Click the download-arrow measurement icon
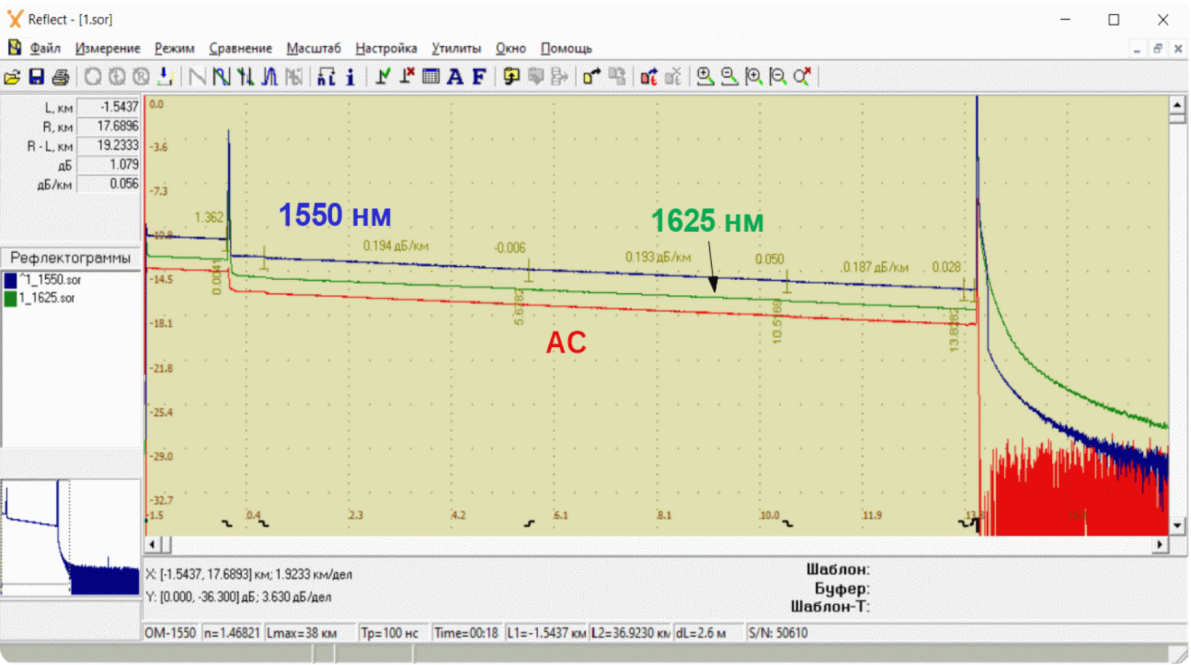 [x=165, y=77]
